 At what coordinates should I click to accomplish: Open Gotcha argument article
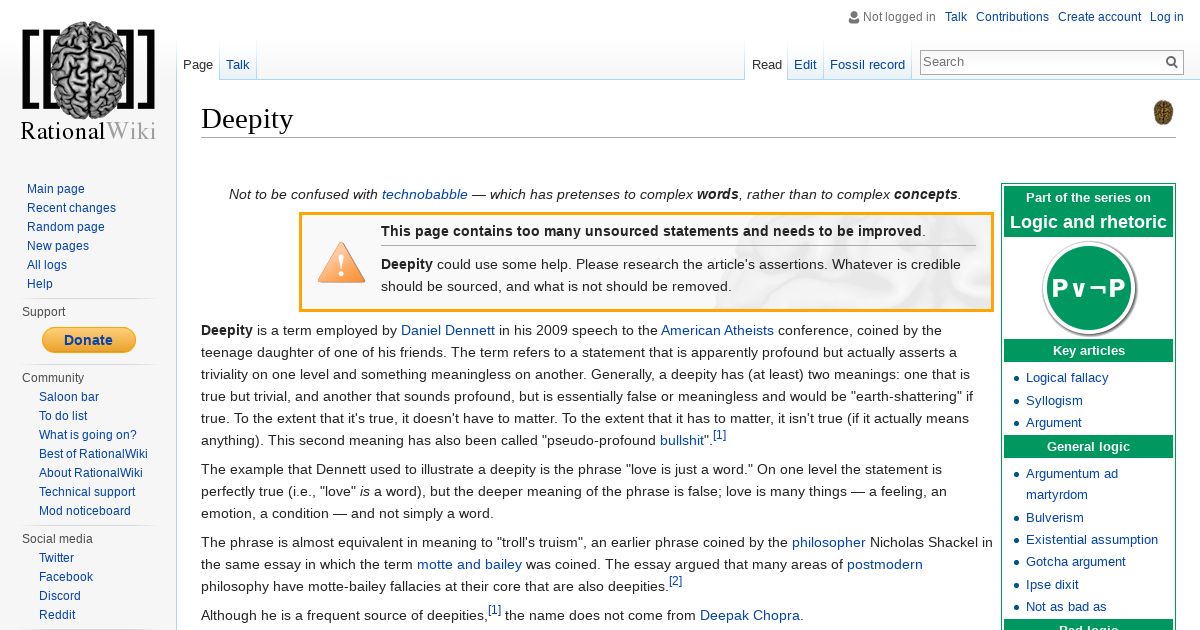point(1076,562)
